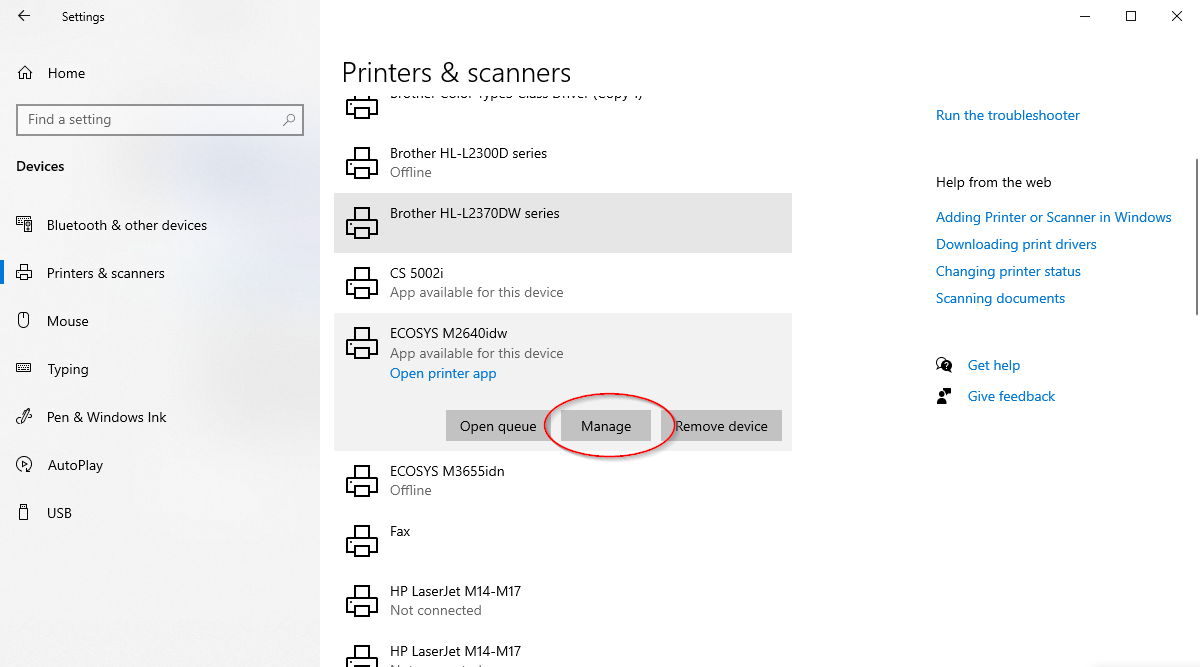The width and height of the screenshot is (1200, 667).
Task: Click the not connected HP LaserJet M14-M17 icon
Action: click(x=362, y=601)
